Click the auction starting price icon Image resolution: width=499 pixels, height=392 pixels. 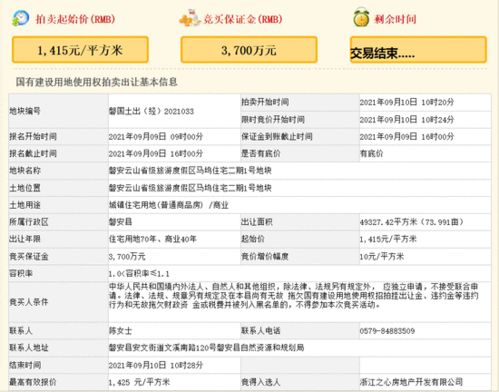20,18
